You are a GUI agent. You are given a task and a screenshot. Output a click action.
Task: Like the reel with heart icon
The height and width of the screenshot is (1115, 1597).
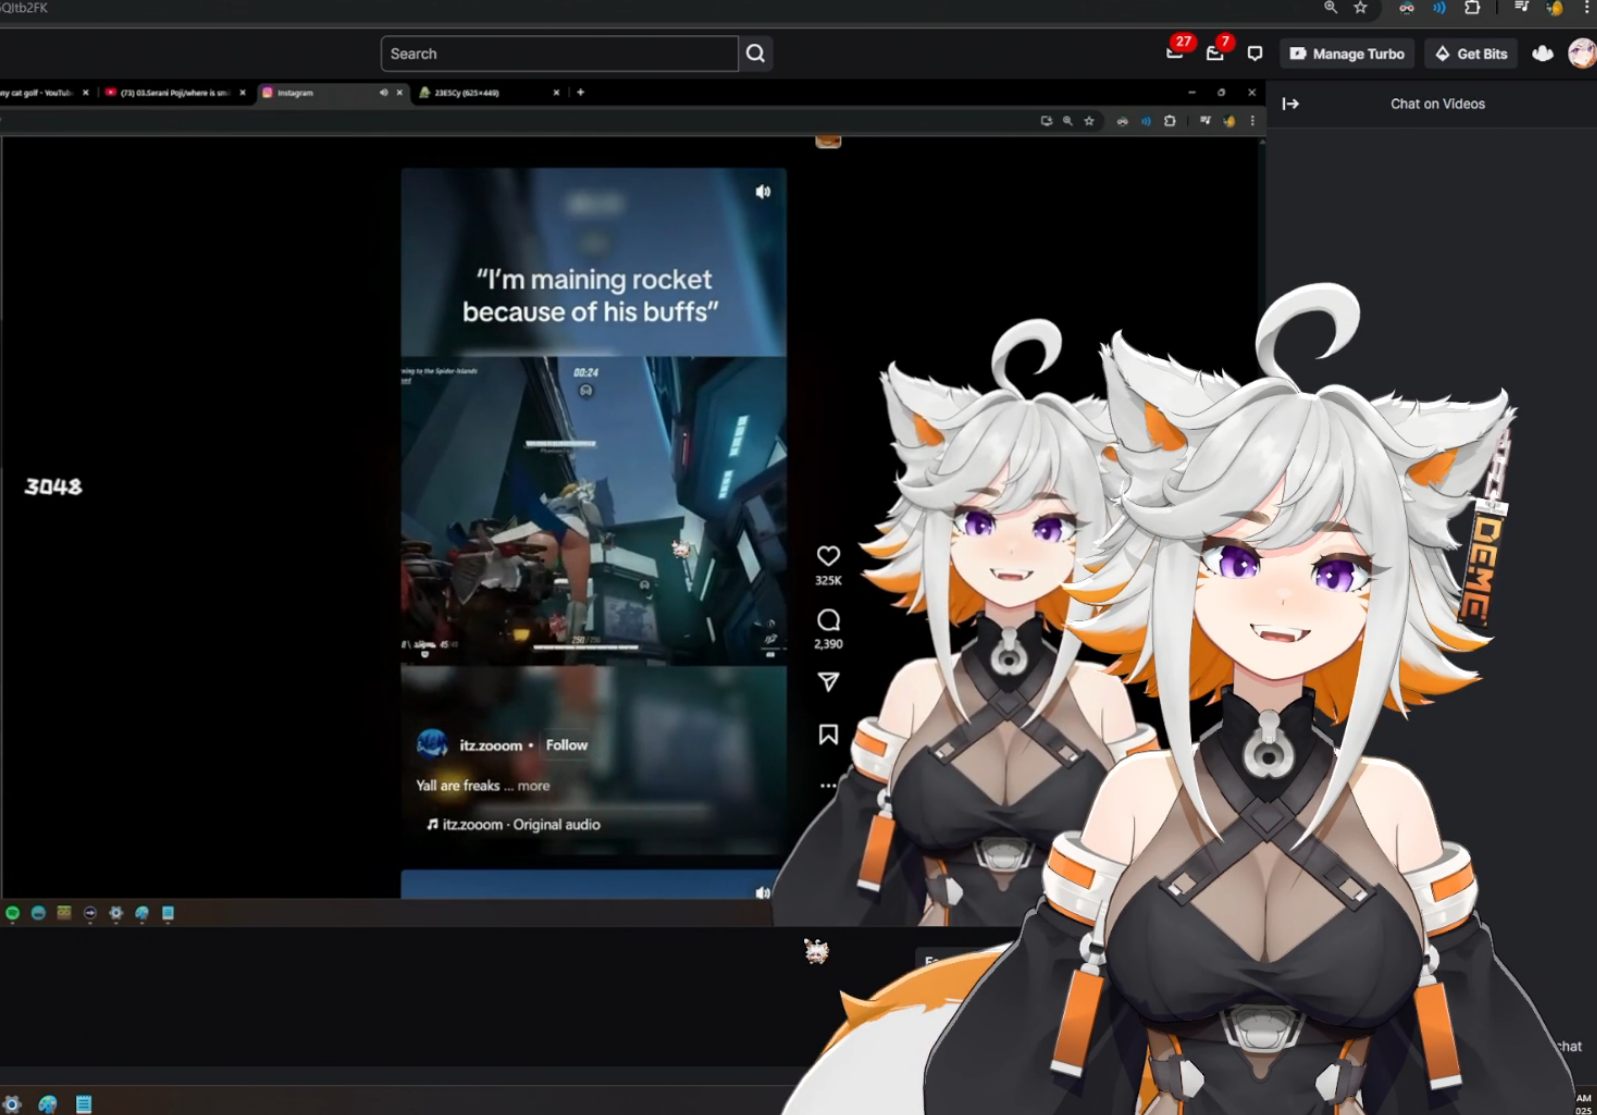click(x=828, y=556)
